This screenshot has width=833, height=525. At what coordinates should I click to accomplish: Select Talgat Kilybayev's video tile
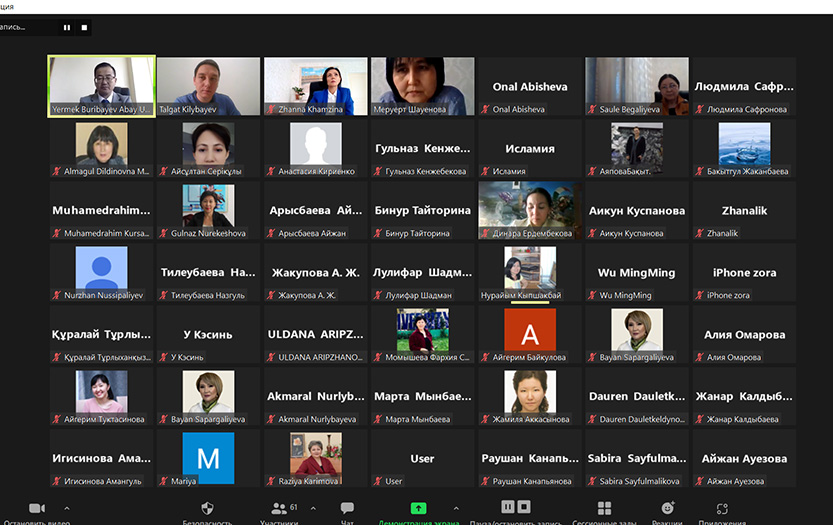[x=208, y=86]
